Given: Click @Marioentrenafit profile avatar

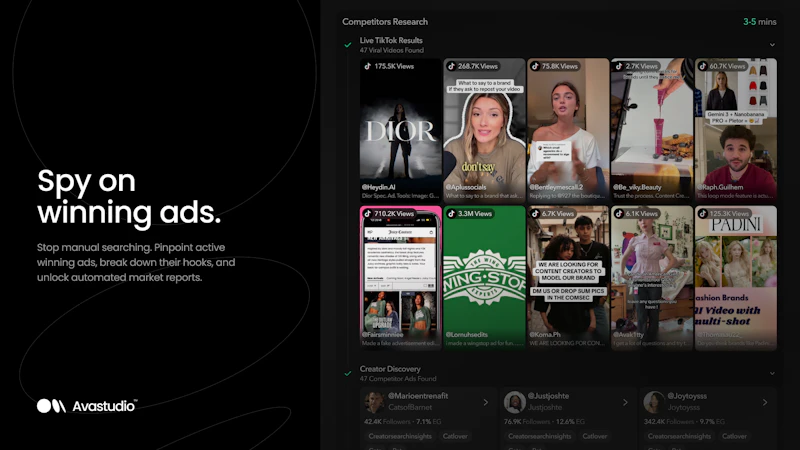Looking at the screenshot, I should pyautogui.click(x=374, y=402).
